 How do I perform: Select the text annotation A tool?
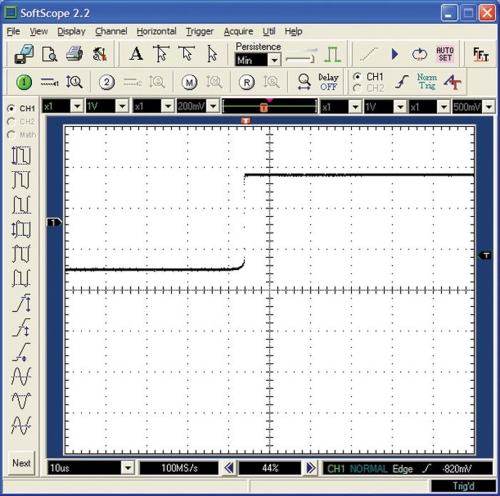click(136, 54)
